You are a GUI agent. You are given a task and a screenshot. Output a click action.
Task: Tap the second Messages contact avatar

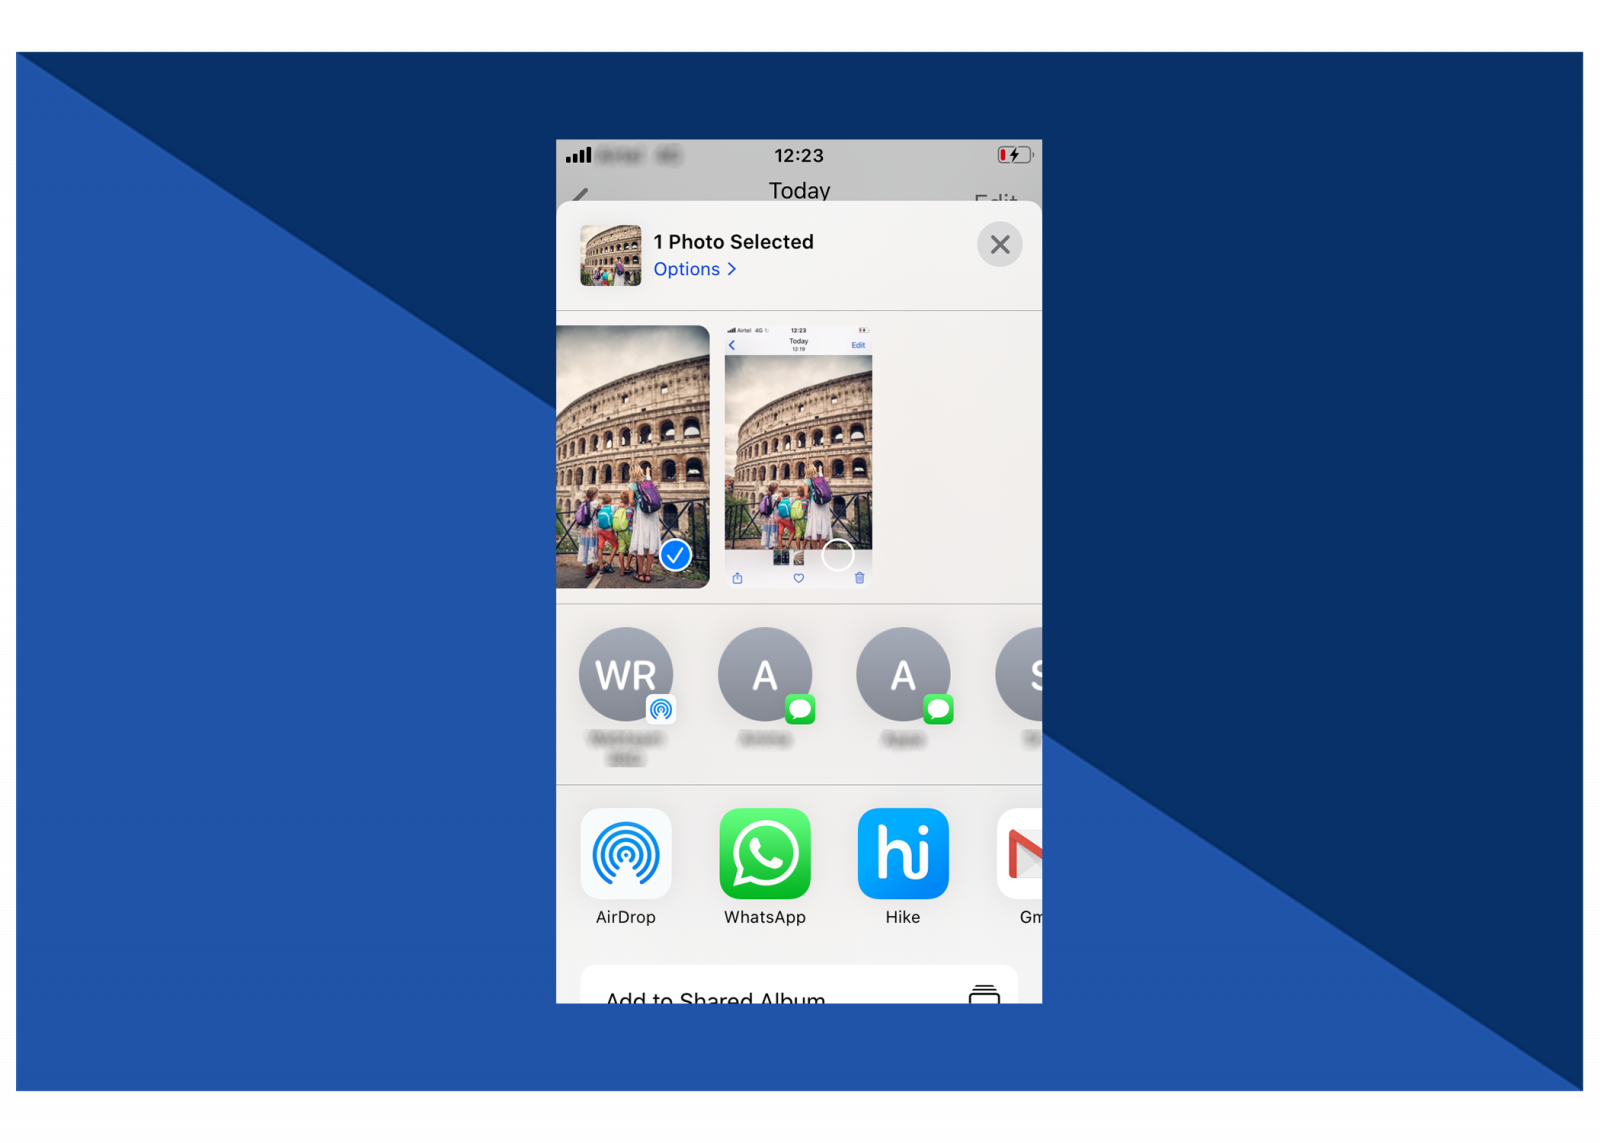[902, 674]
